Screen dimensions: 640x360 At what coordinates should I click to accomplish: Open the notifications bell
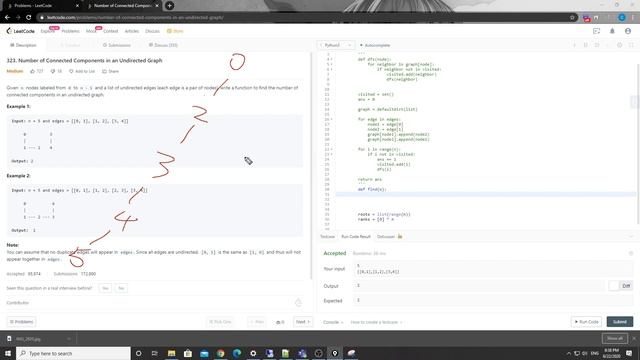click(612, 31)
